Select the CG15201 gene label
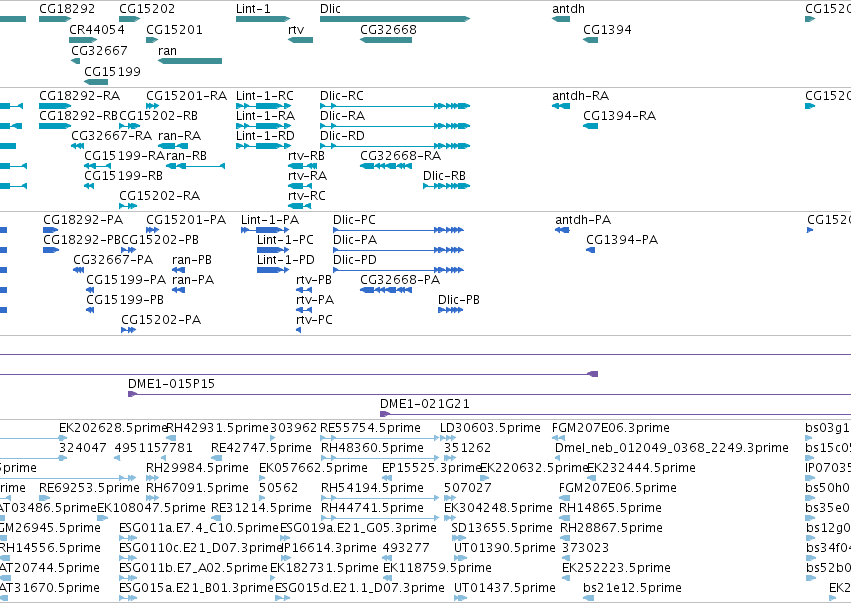The image size is (851, 603). [174, 29]
